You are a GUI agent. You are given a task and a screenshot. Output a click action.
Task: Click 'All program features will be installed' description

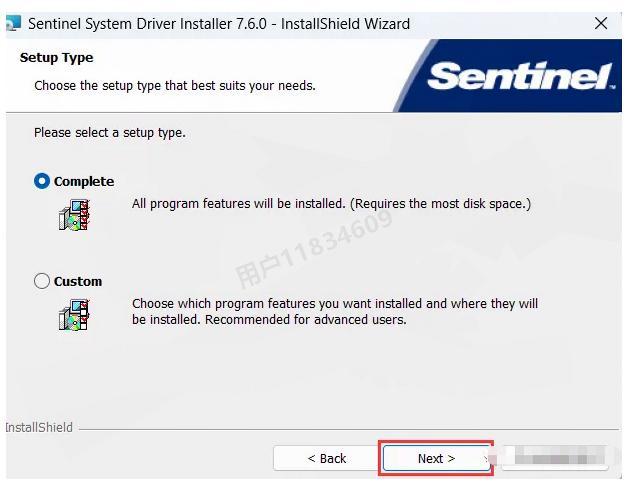click(x=239, y=204)
